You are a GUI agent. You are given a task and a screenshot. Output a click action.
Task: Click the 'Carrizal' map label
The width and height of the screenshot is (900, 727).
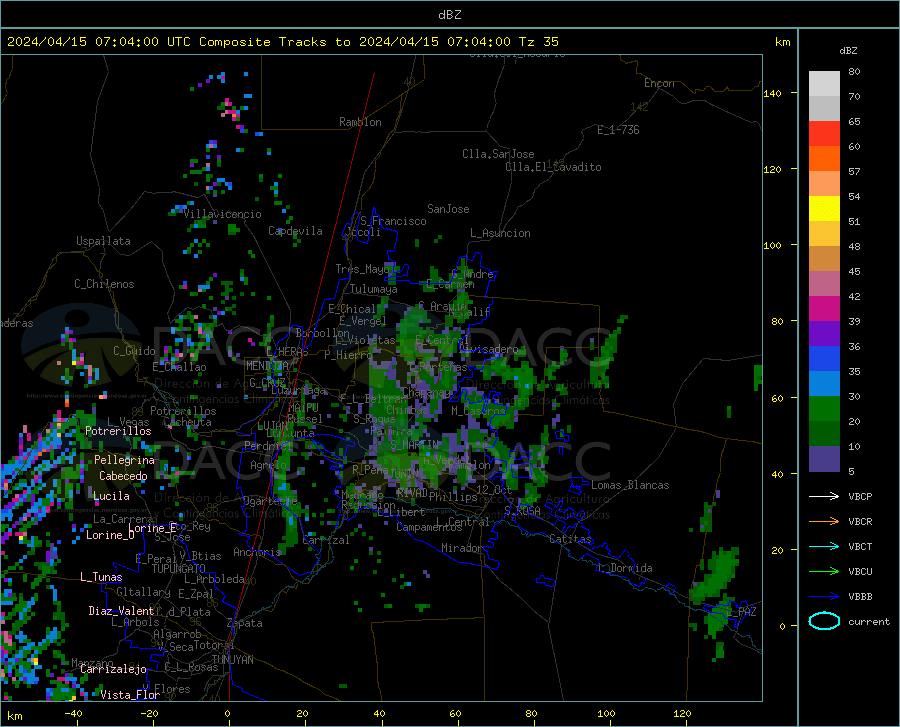pos(325,540)
